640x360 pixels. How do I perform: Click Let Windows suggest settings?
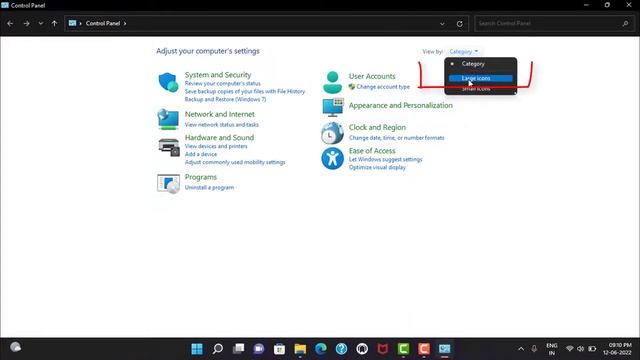click(x=385, y=160)
